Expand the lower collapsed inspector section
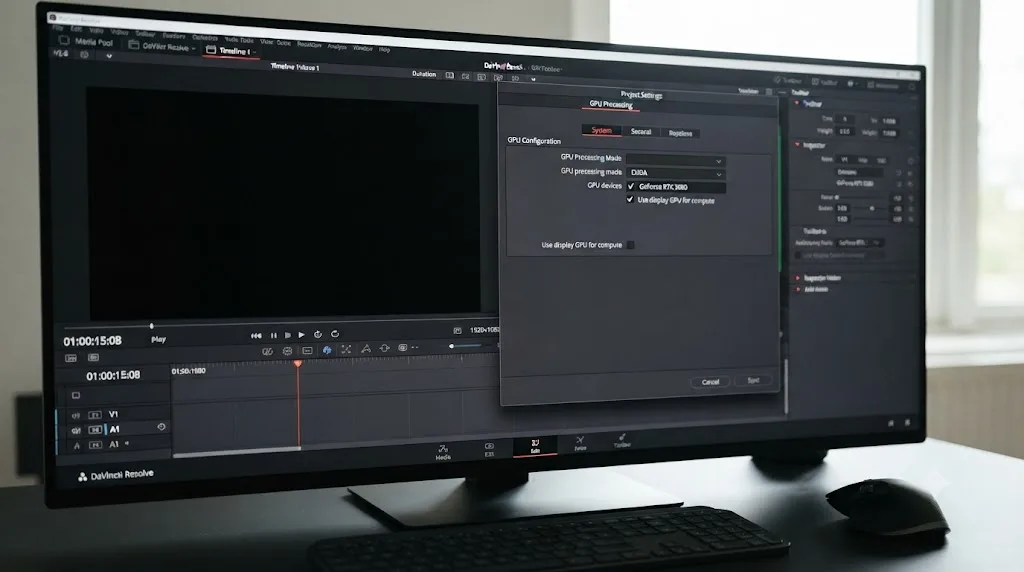Screen dimensions: 1024x572 coord(797,278)
